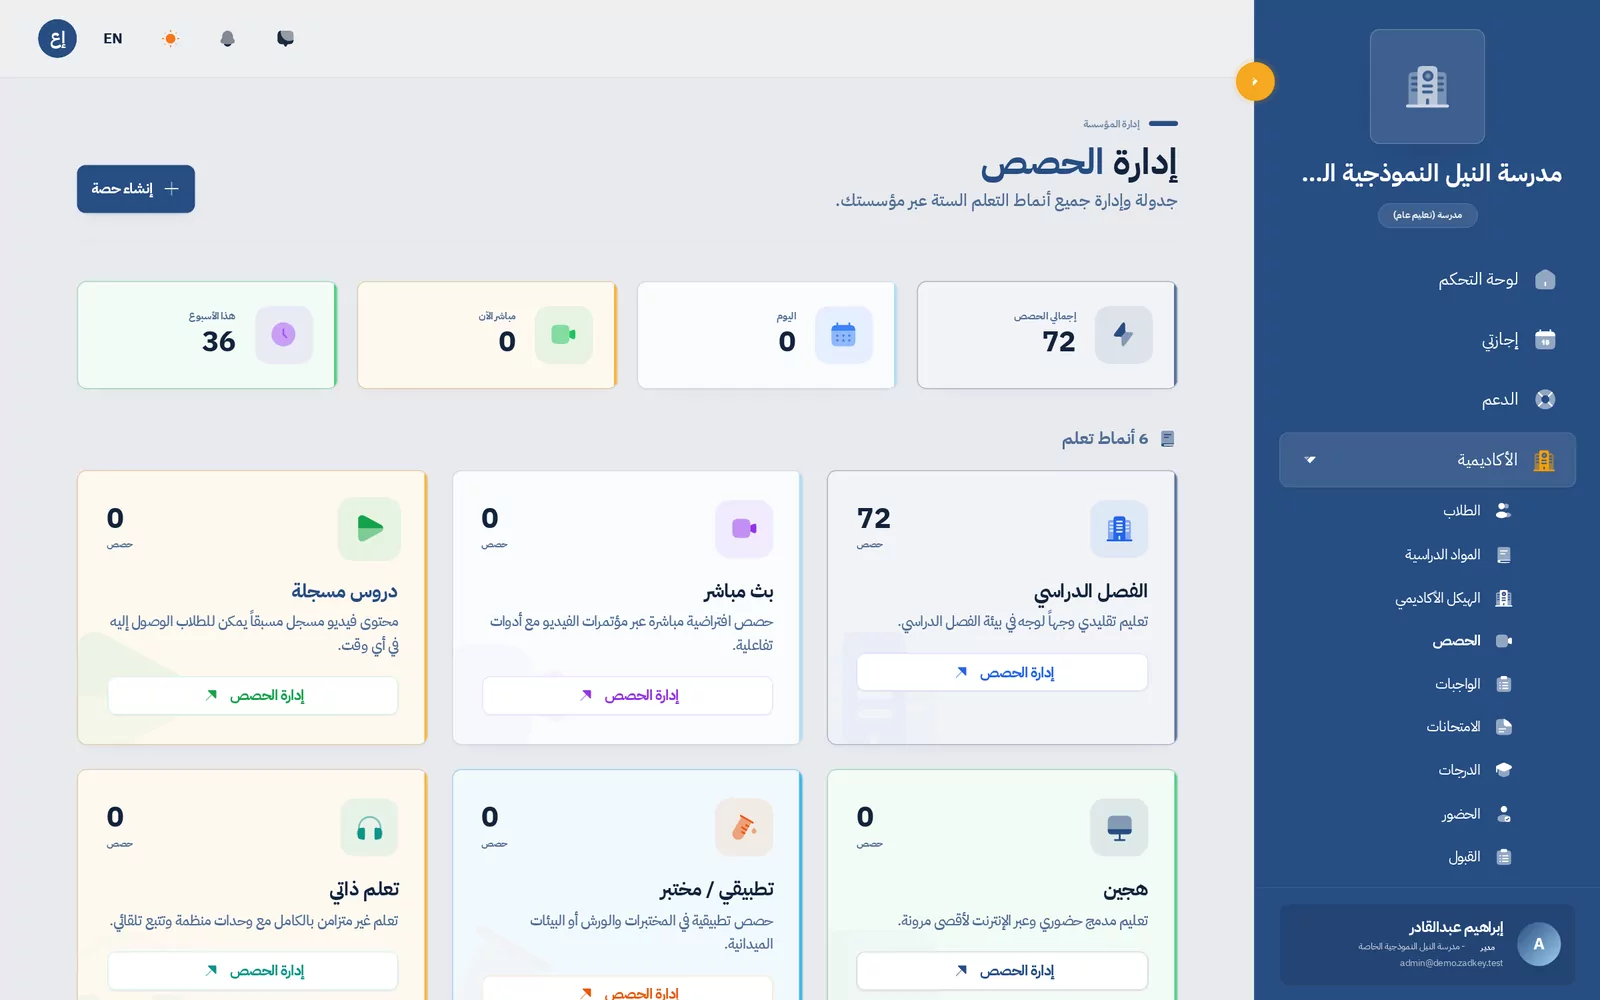The image size is (1600, 1000).
Task: Click the تطبيقي / مختبر test tube icon
Action: click(x=744, y=827)
